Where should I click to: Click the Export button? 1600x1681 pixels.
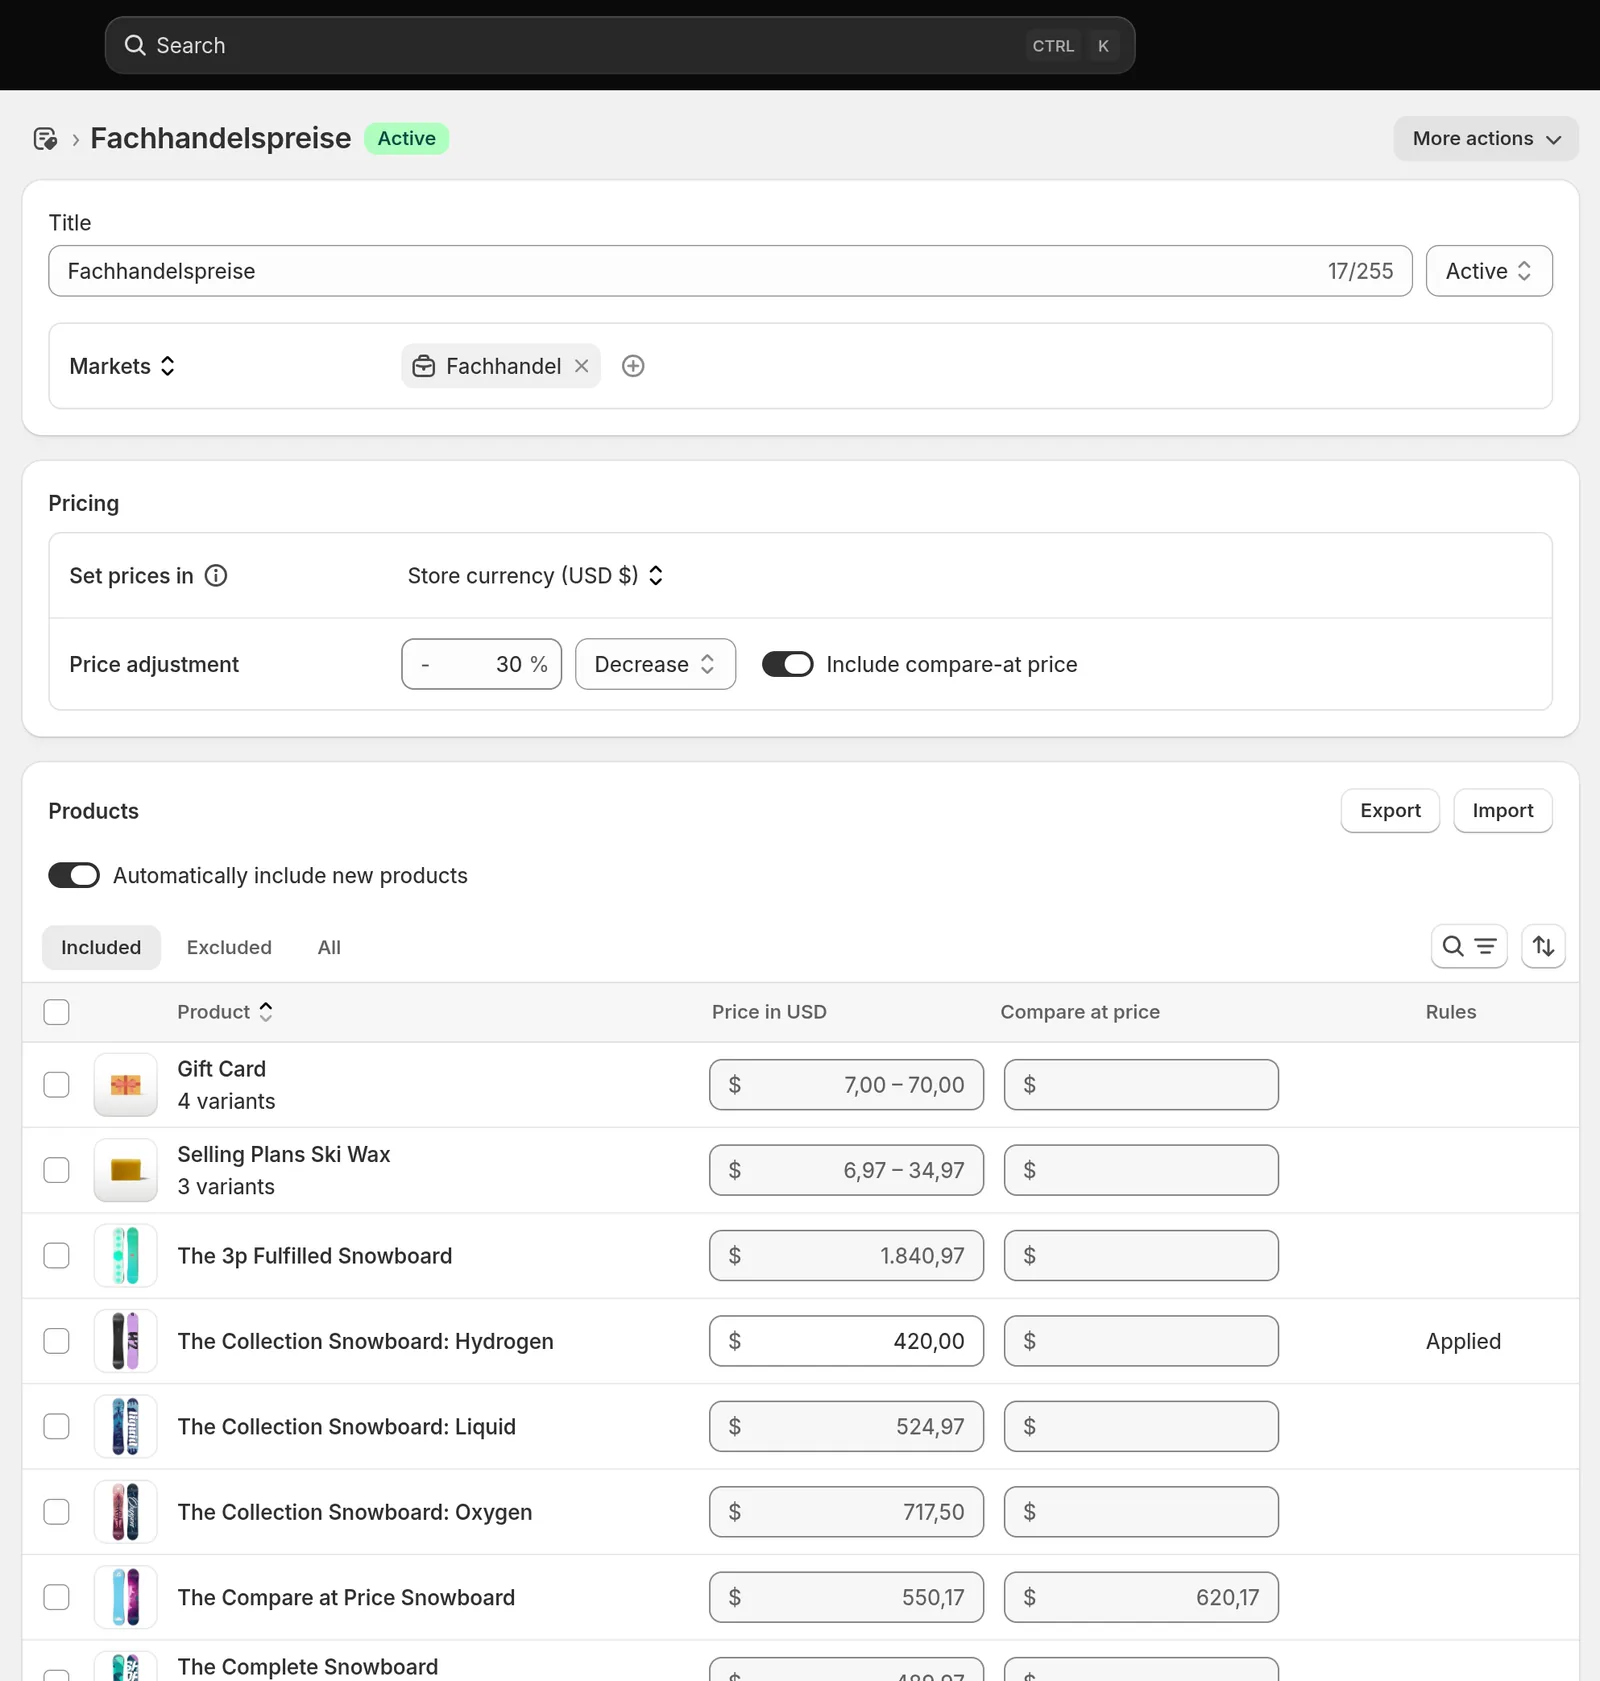(1390, 811)
